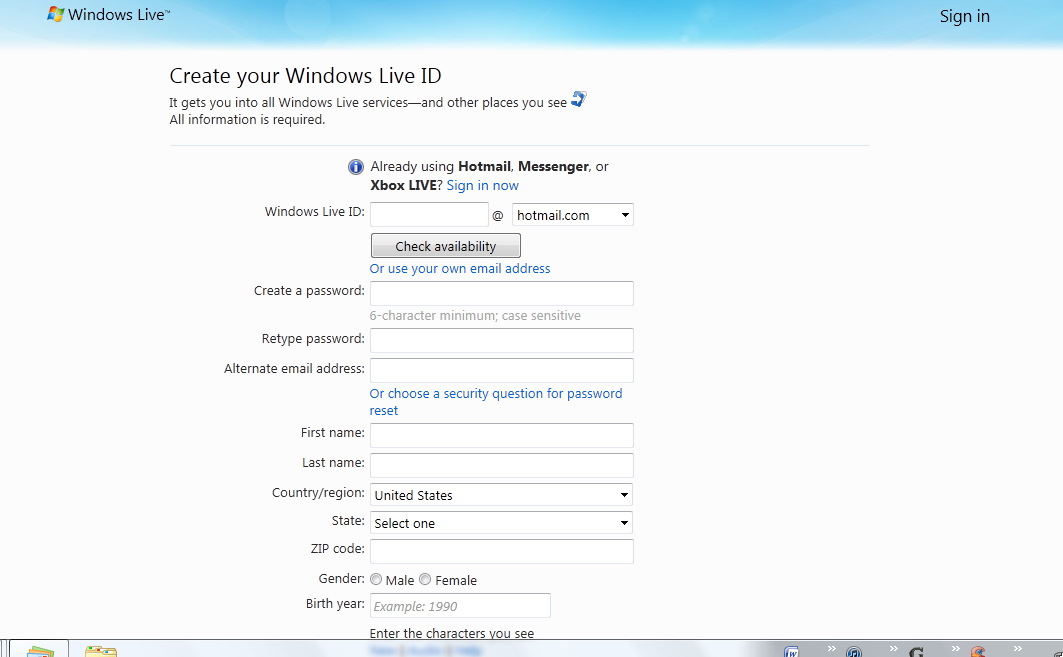
Task: Focus the Windows Live ID text field
Action: coord(429,214)
